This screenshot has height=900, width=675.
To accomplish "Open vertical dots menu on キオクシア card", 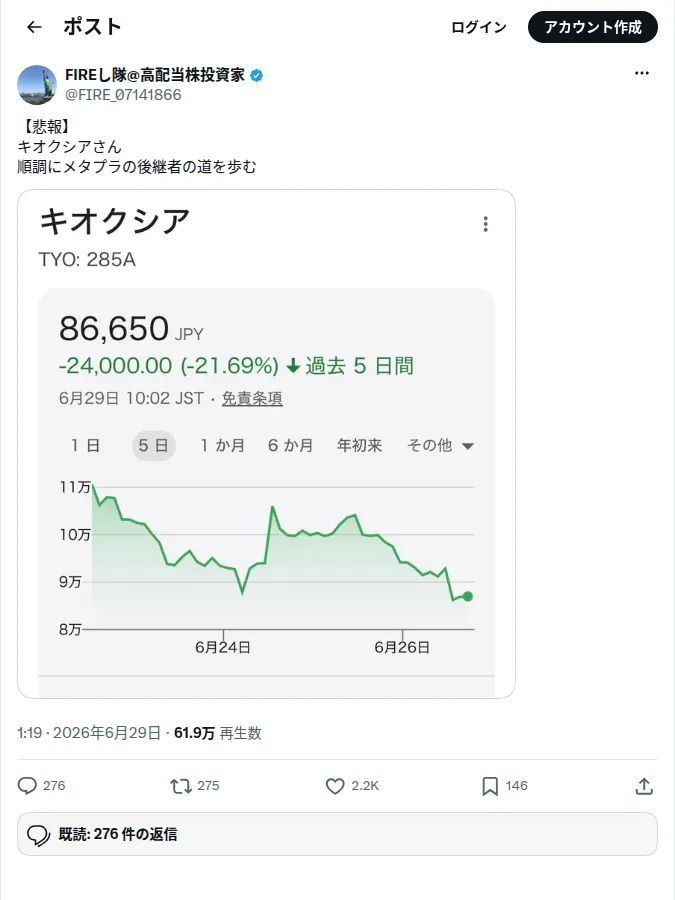I will (x=486, y=224).
